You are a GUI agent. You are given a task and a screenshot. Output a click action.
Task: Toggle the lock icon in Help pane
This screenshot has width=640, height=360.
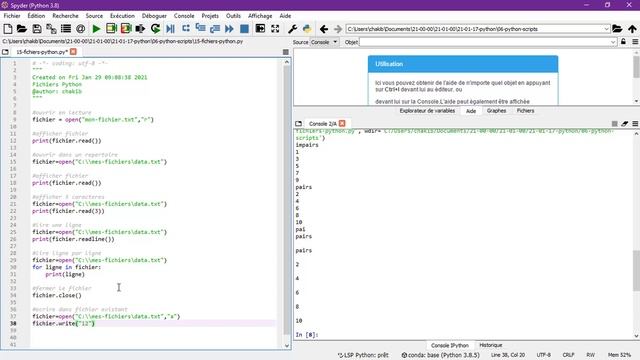(x=623, y=42)
